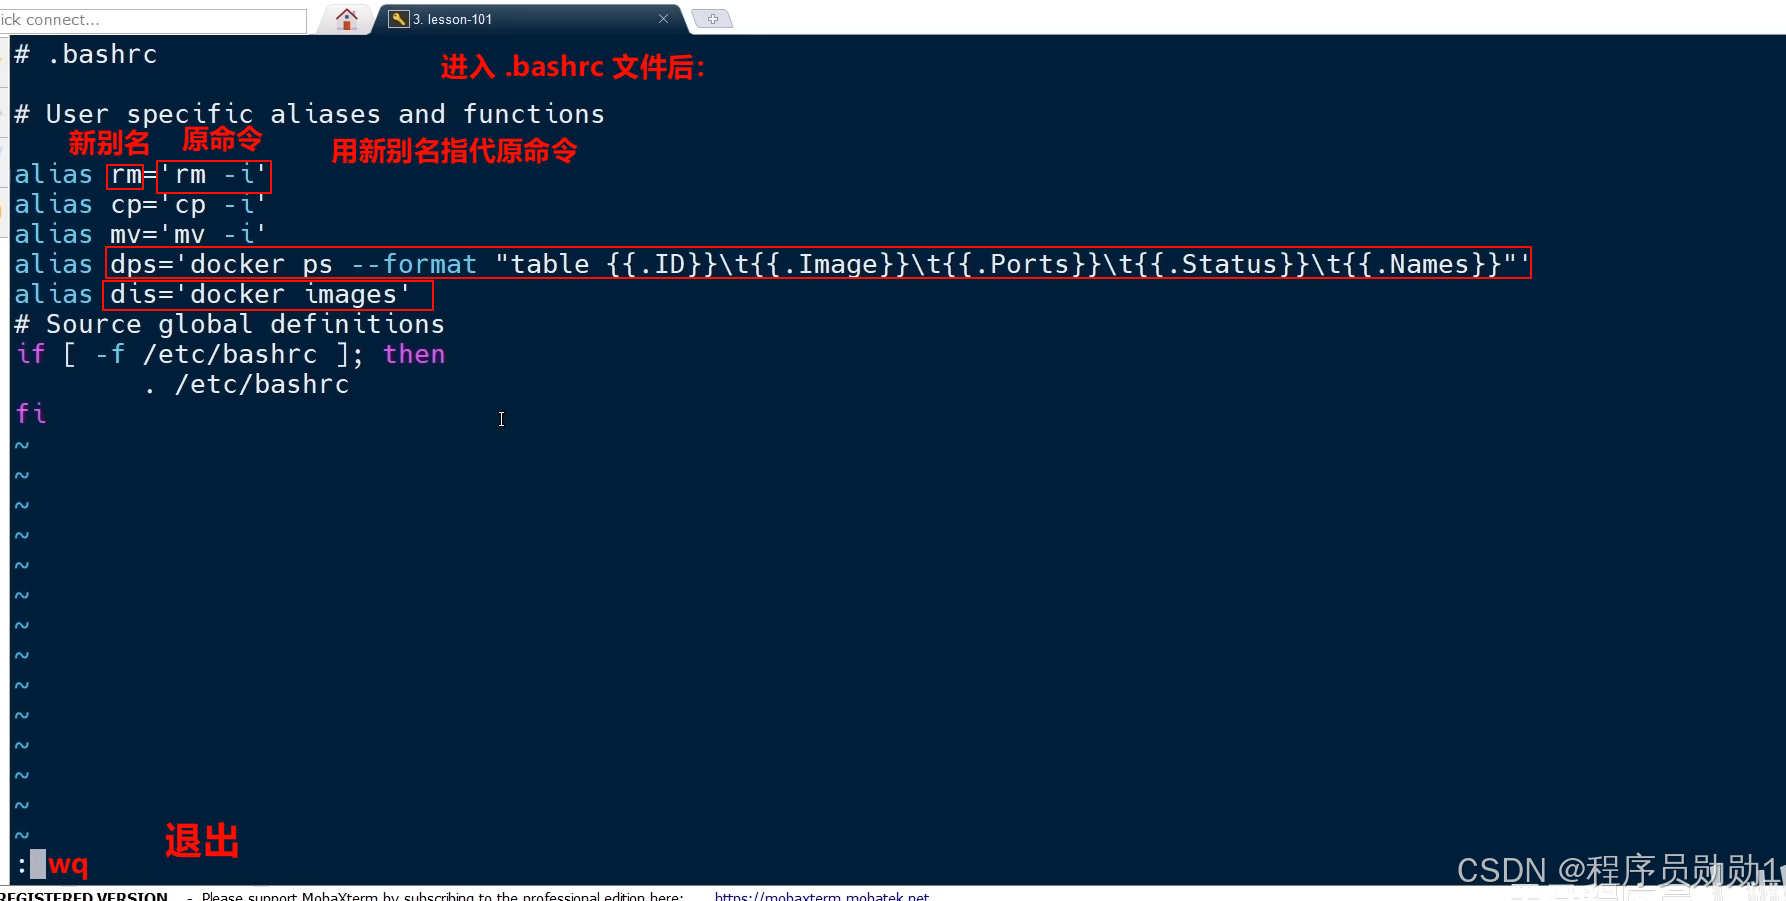Switch to the 3. lesson-101 tab

pyautogui.click(x=452, y=19)
